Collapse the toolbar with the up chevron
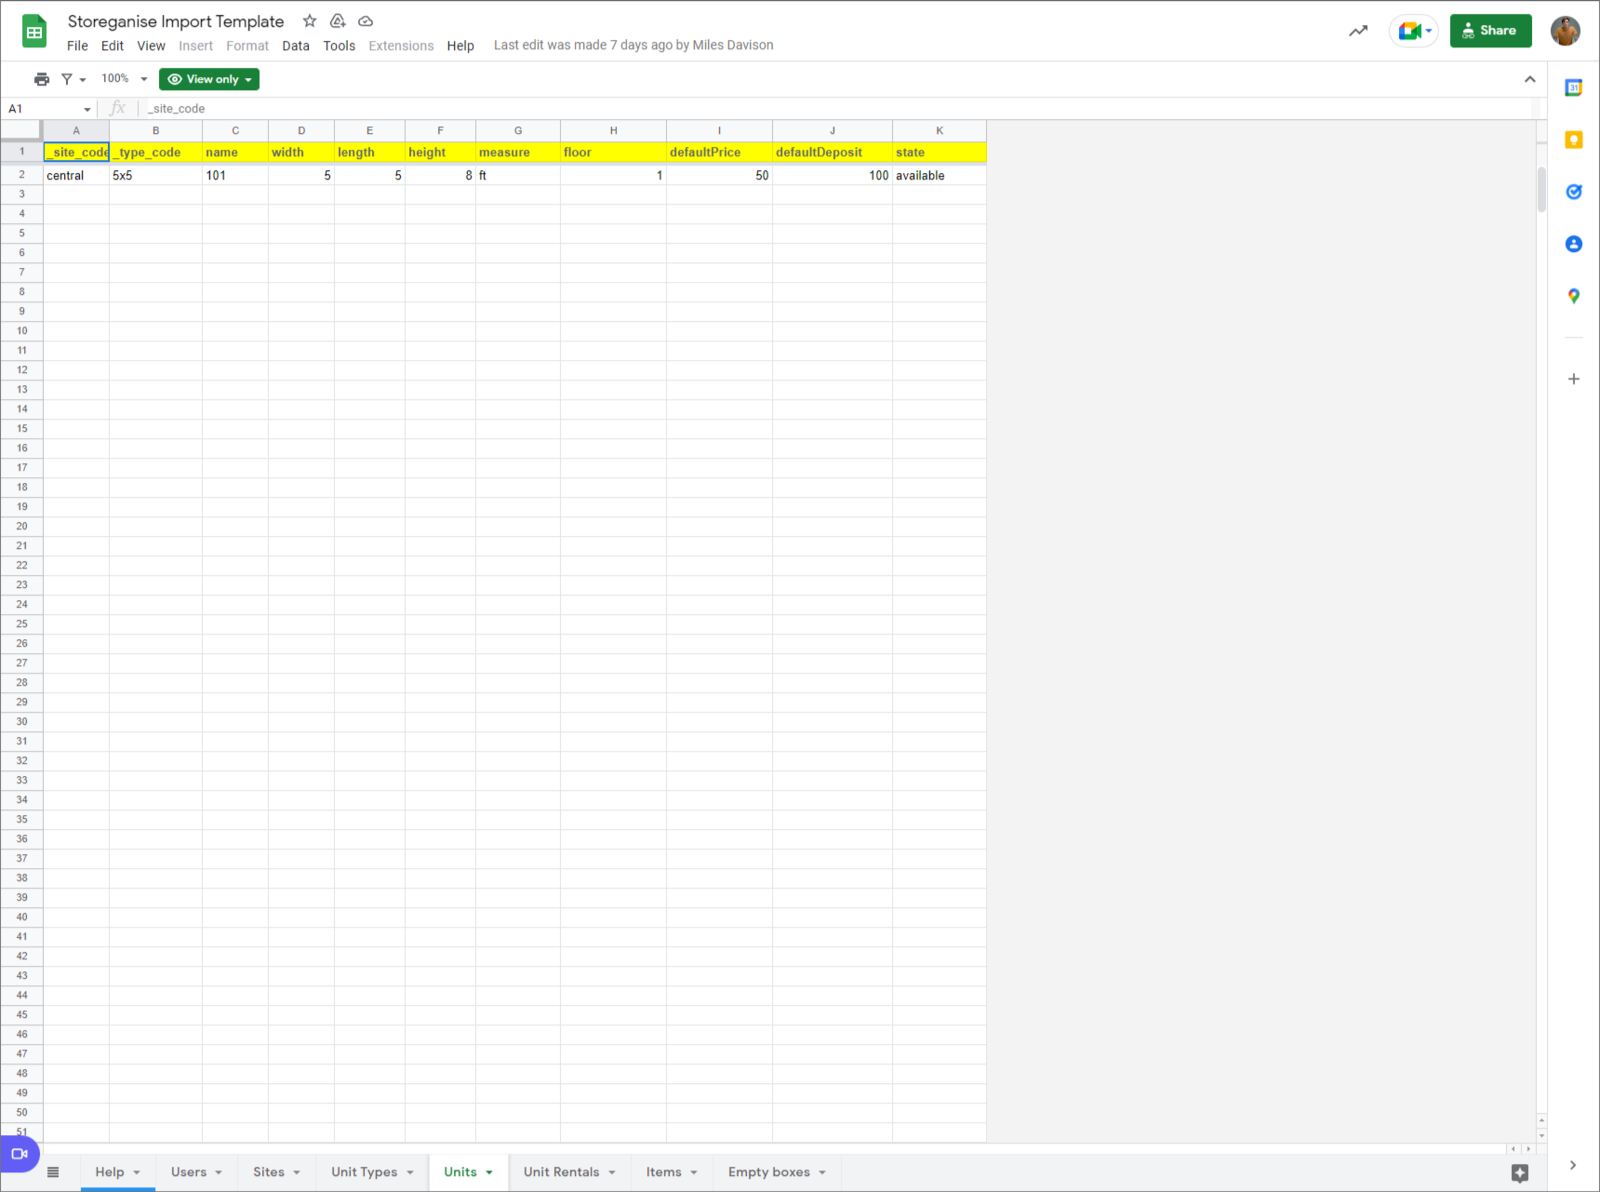This screenshot has height=1192, width=1600. tap(1530, 79)
